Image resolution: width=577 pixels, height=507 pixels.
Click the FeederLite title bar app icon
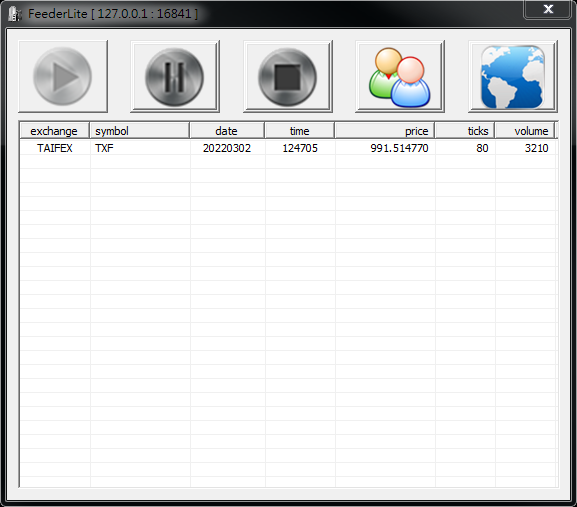click(x=14, y=14)
